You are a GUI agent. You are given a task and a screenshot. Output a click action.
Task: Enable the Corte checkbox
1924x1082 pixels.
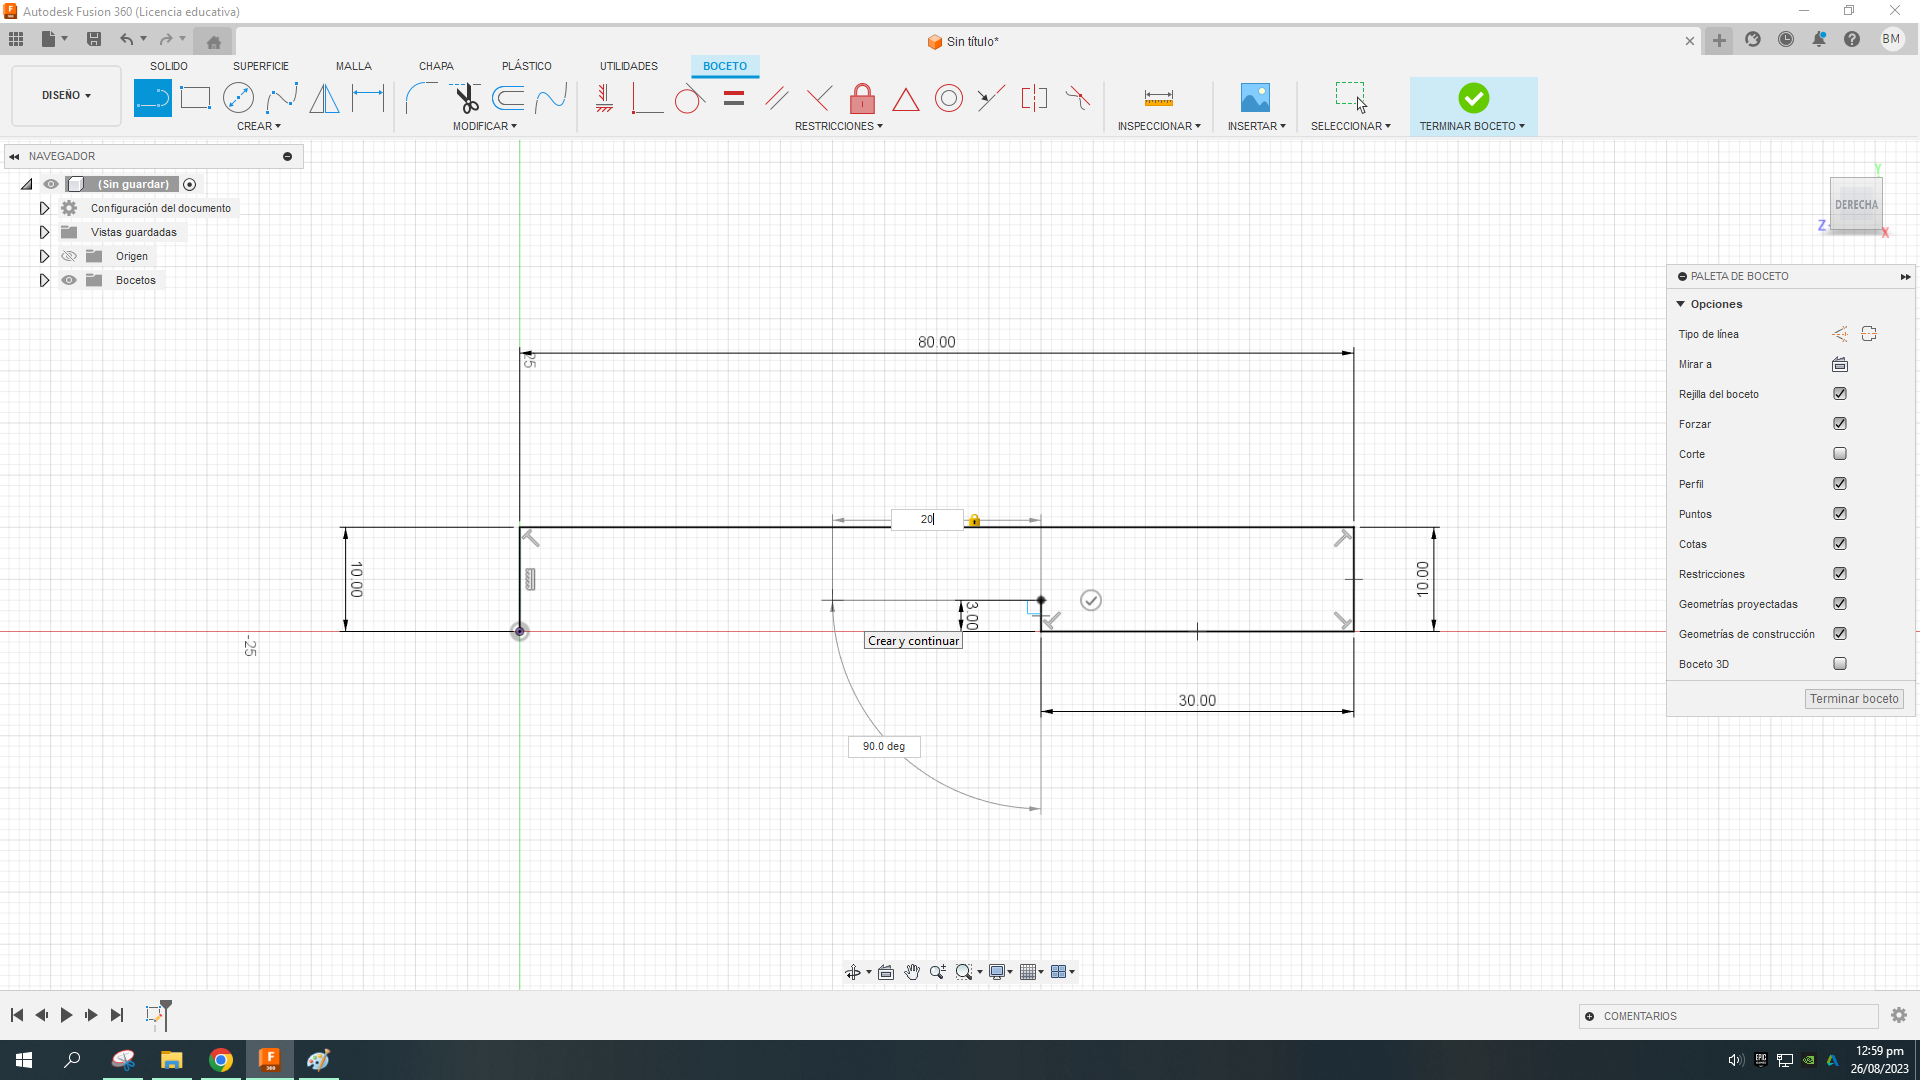pyautogui.click(x=1839, y=454)
